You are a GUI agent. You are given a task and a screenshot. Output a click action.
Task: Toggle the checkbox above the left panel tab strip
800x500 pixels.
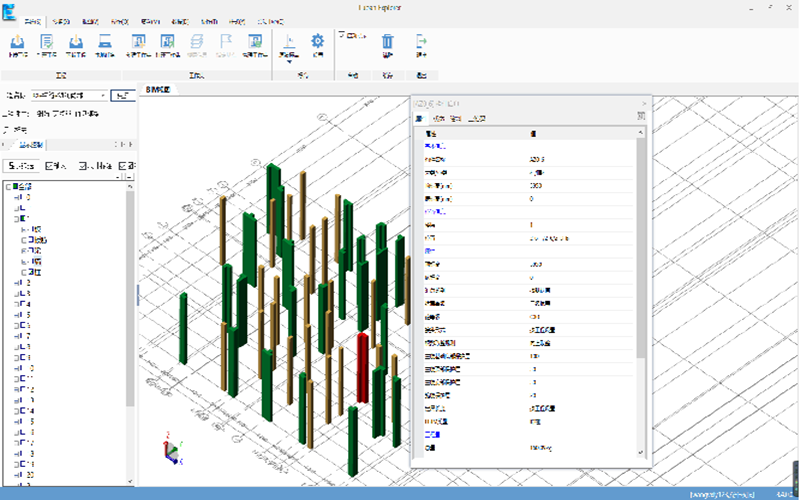[7, 130]
